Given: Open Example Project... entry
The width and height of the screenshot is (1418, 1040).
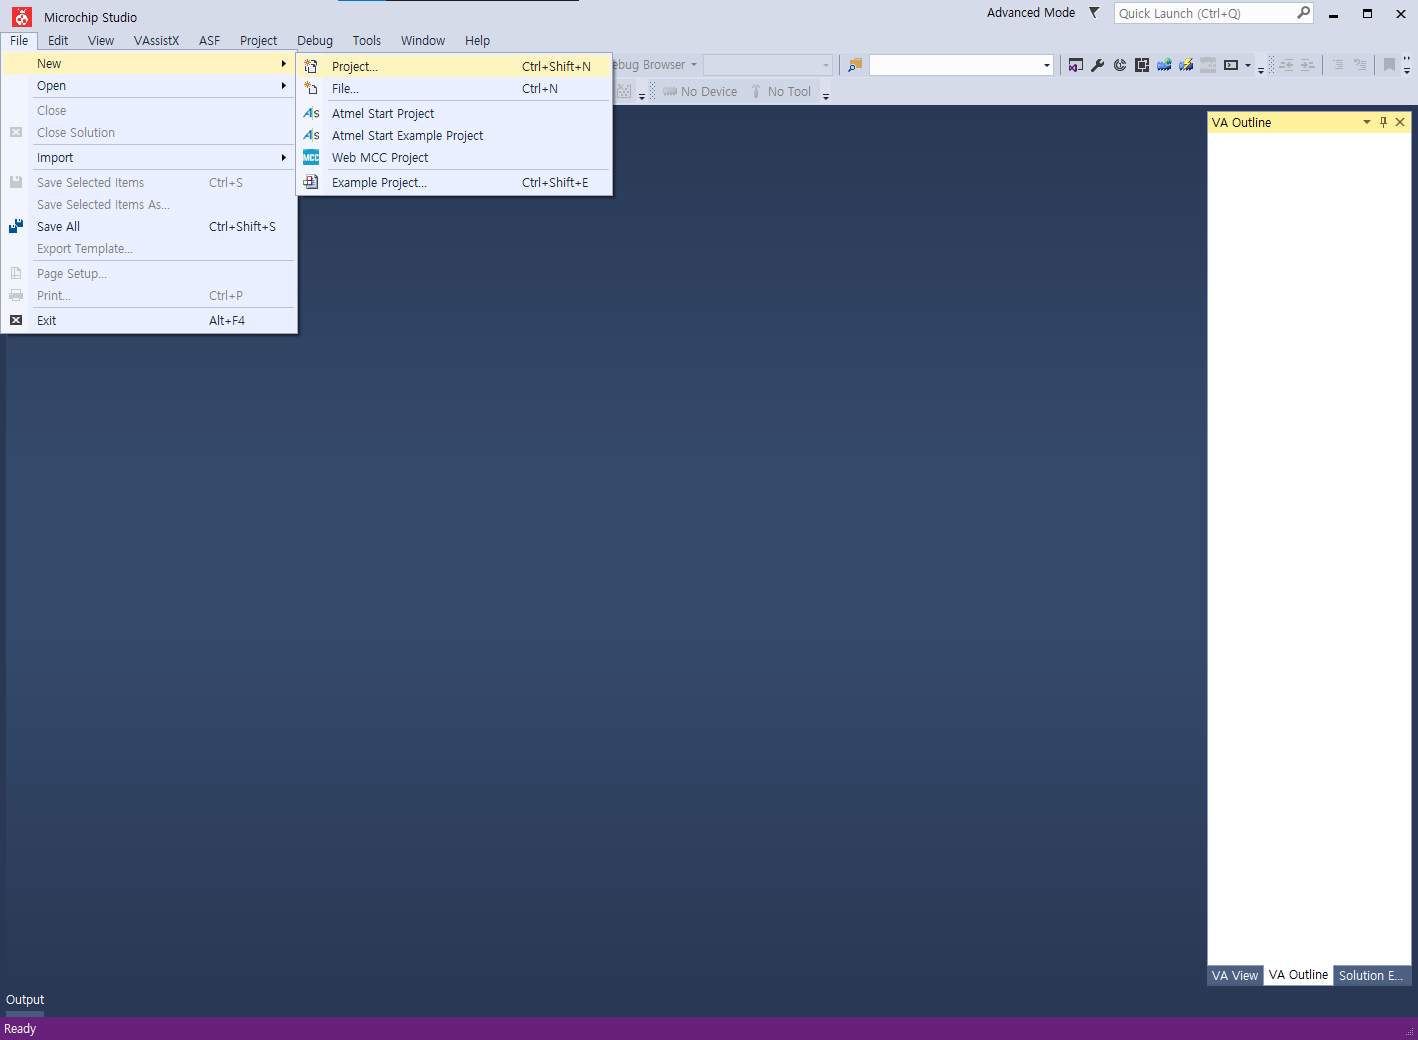Looking at the screenshot, I should pyautogui.click(x=455, y=182).
